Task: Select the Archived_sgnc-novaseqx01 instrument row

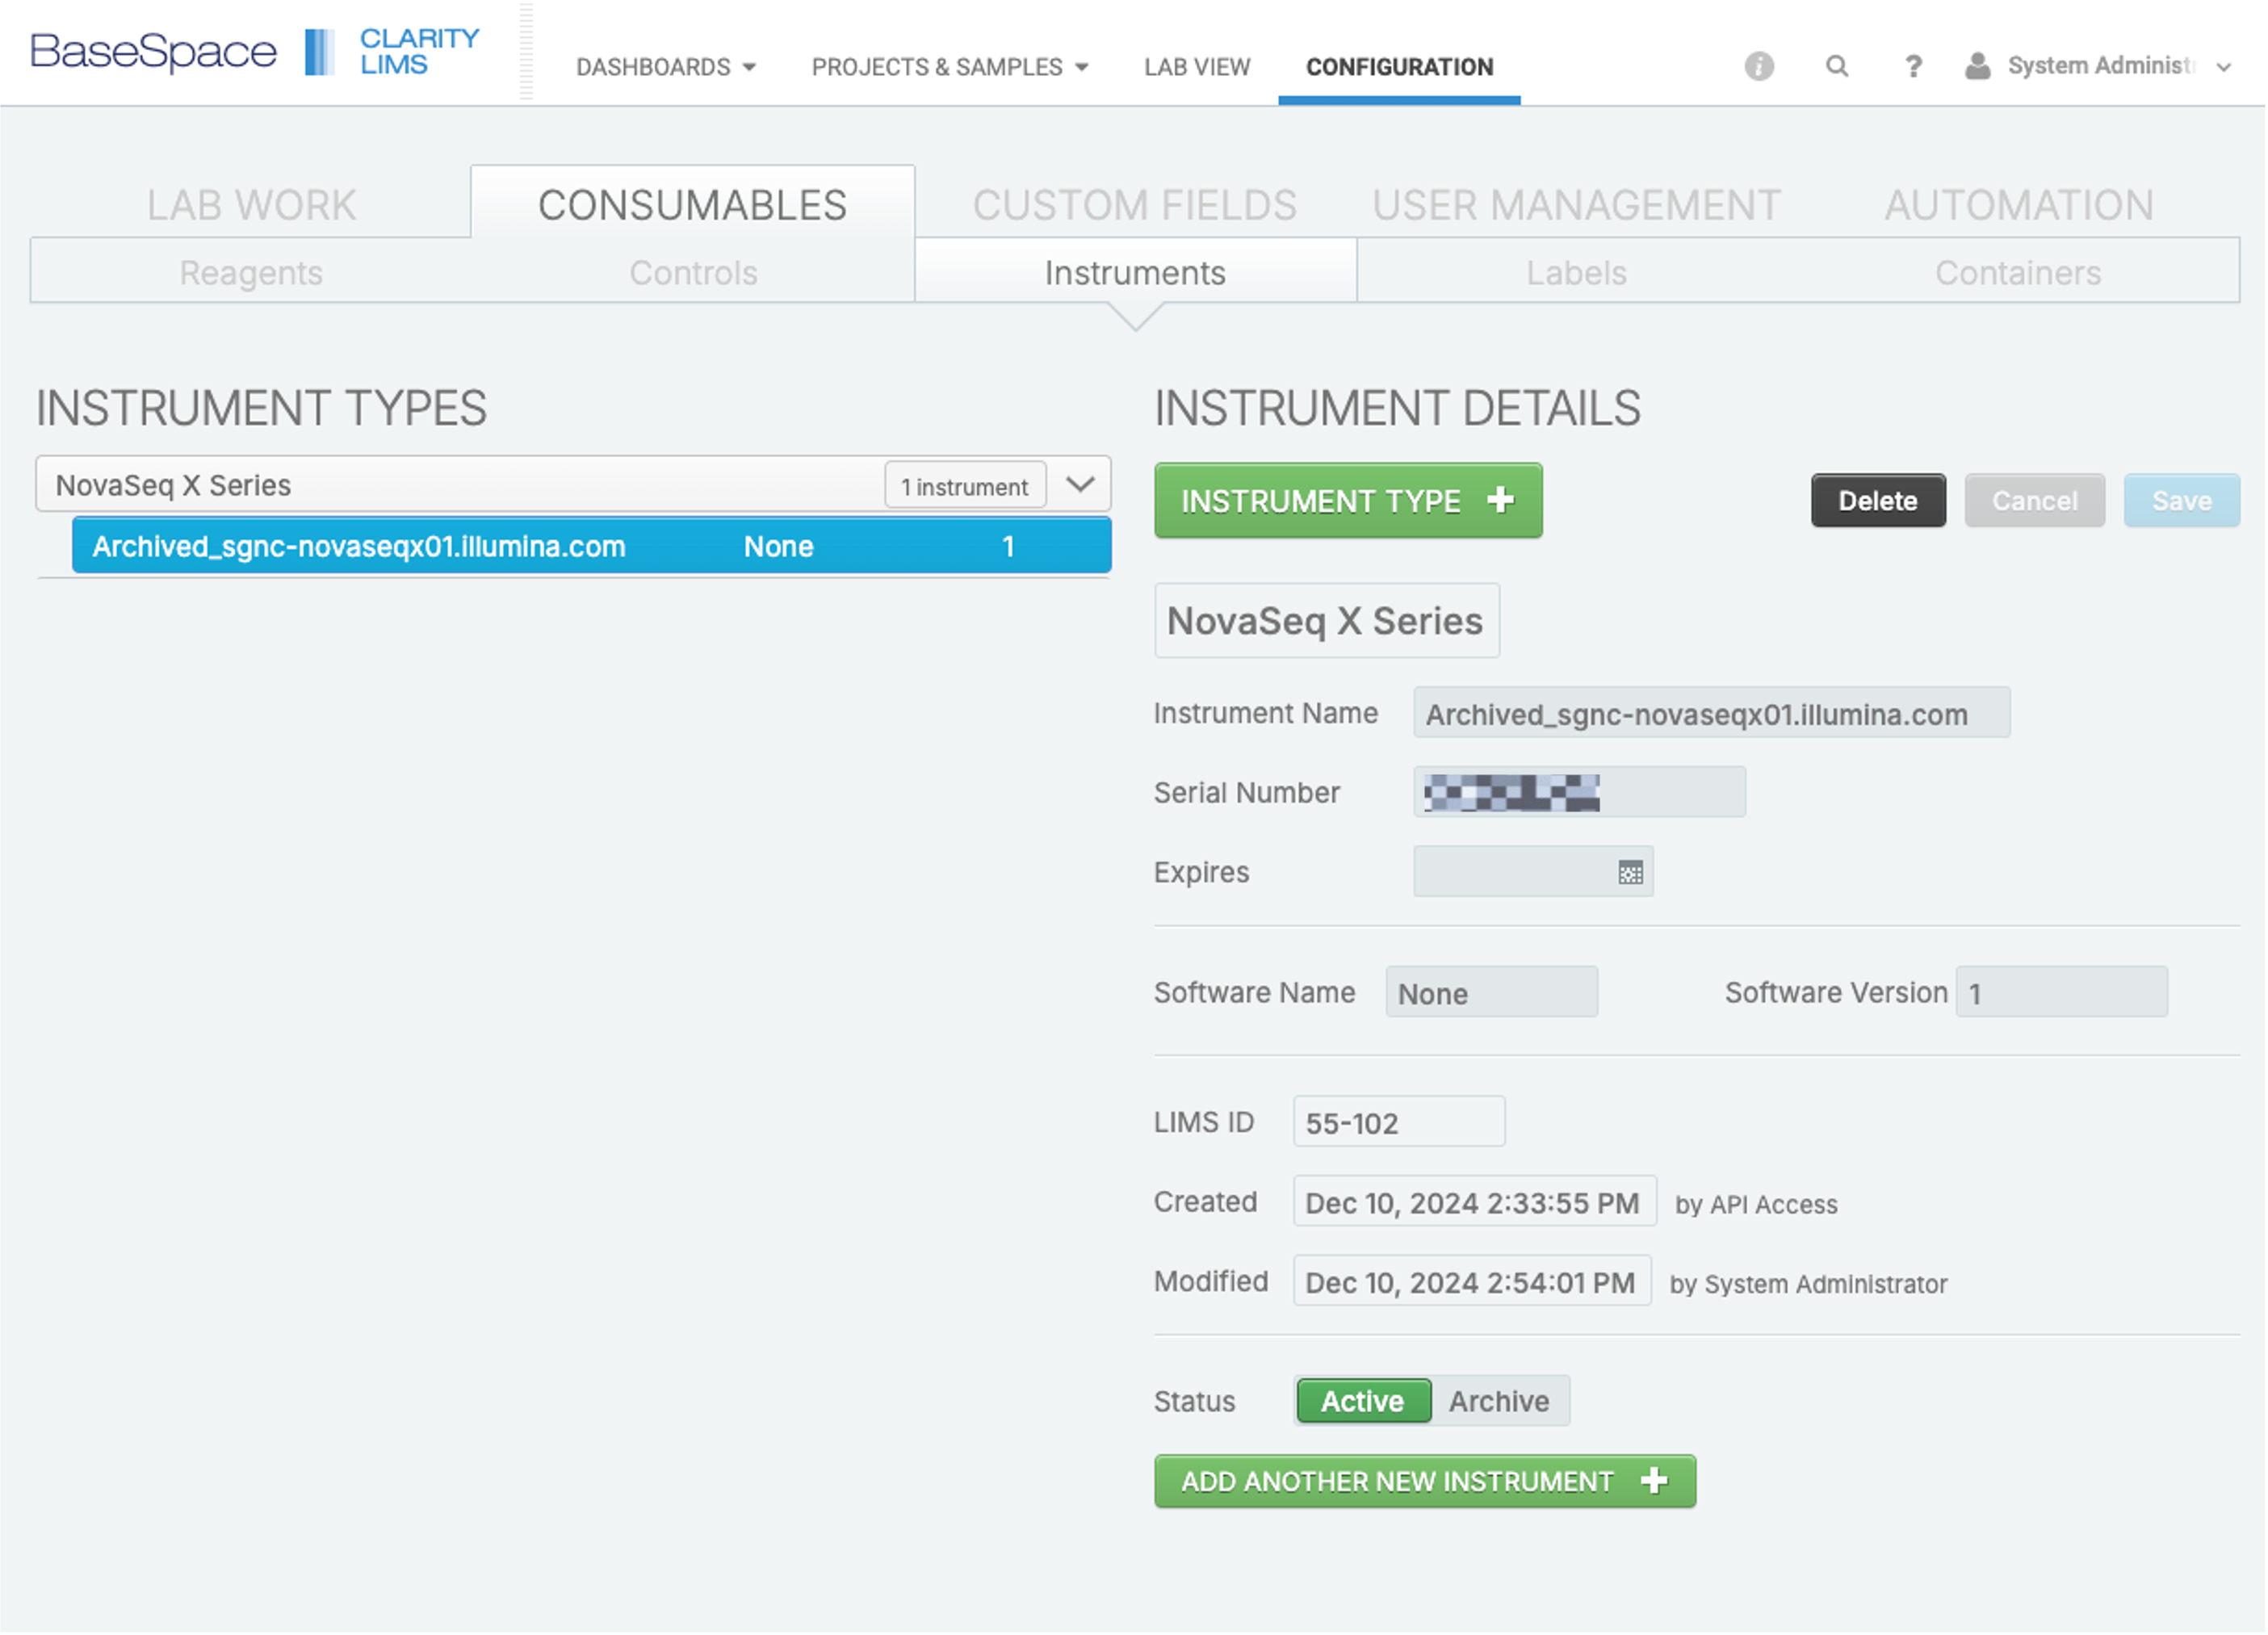Action: (590, 546)
